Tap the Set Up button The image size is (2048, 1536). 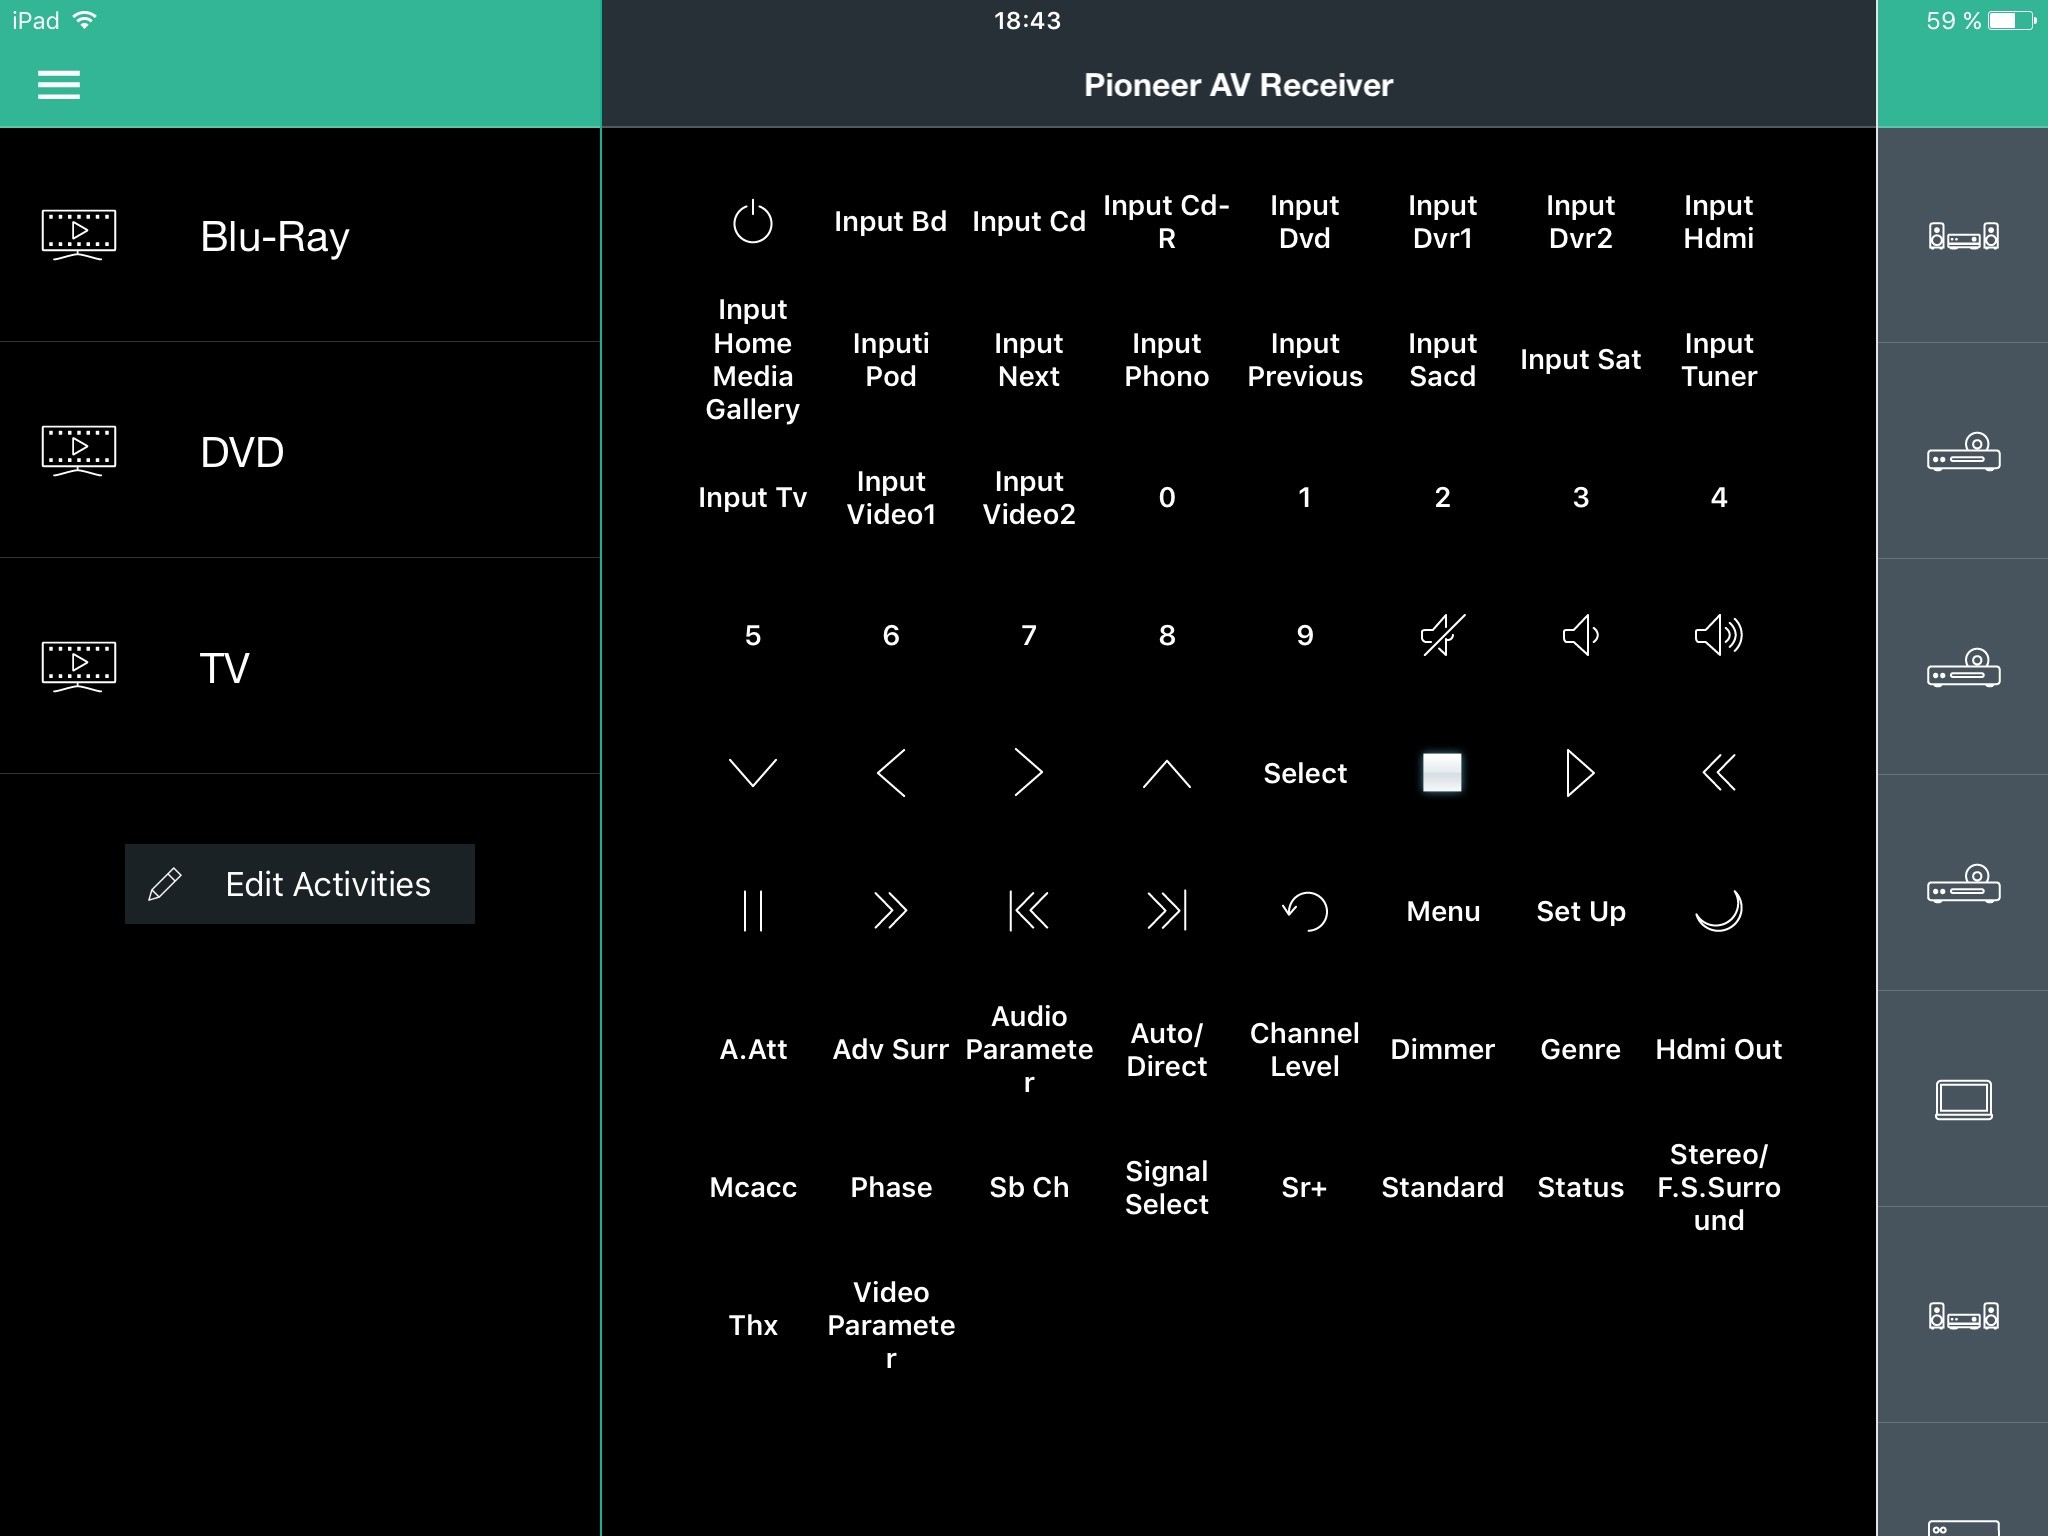(1581, 911)
